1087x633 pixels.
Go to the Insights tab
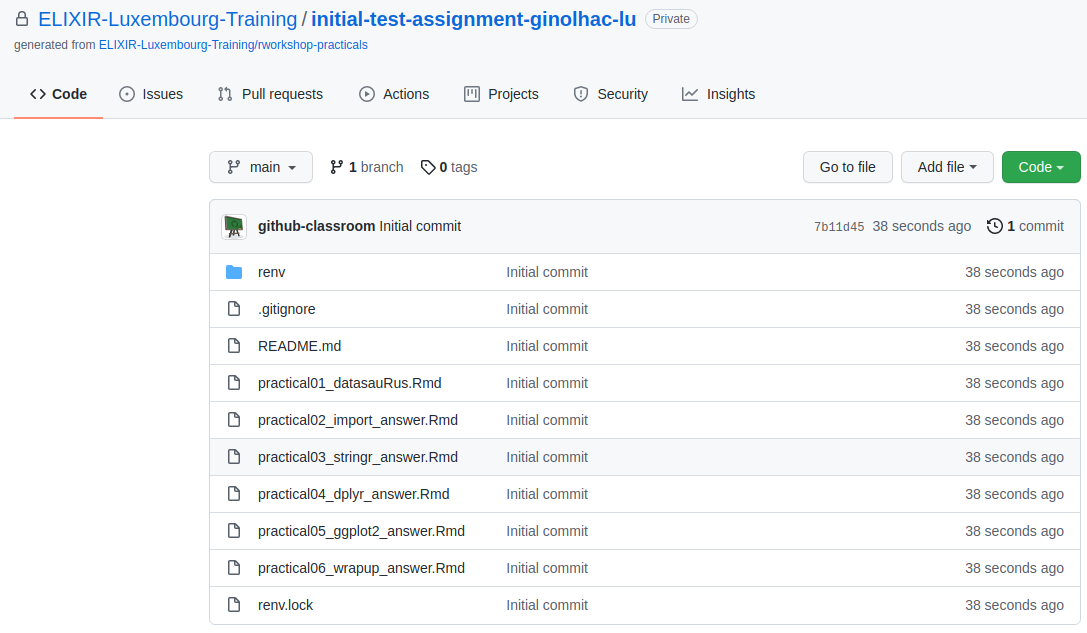point(718,94)
